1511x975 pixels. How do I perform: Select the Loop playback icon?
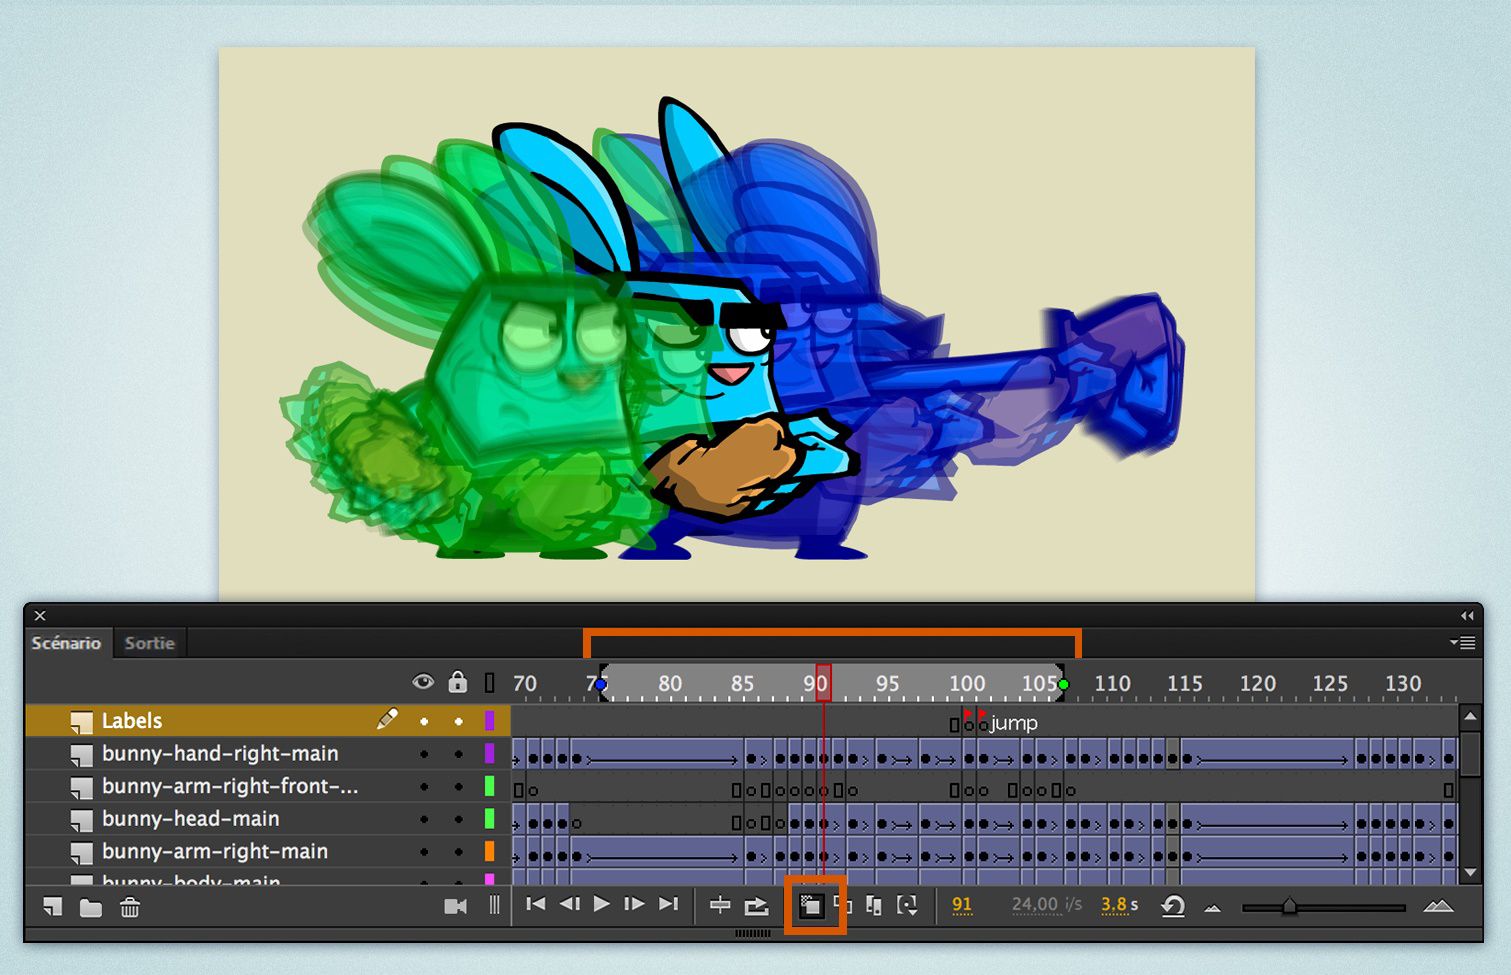(756, 905)
